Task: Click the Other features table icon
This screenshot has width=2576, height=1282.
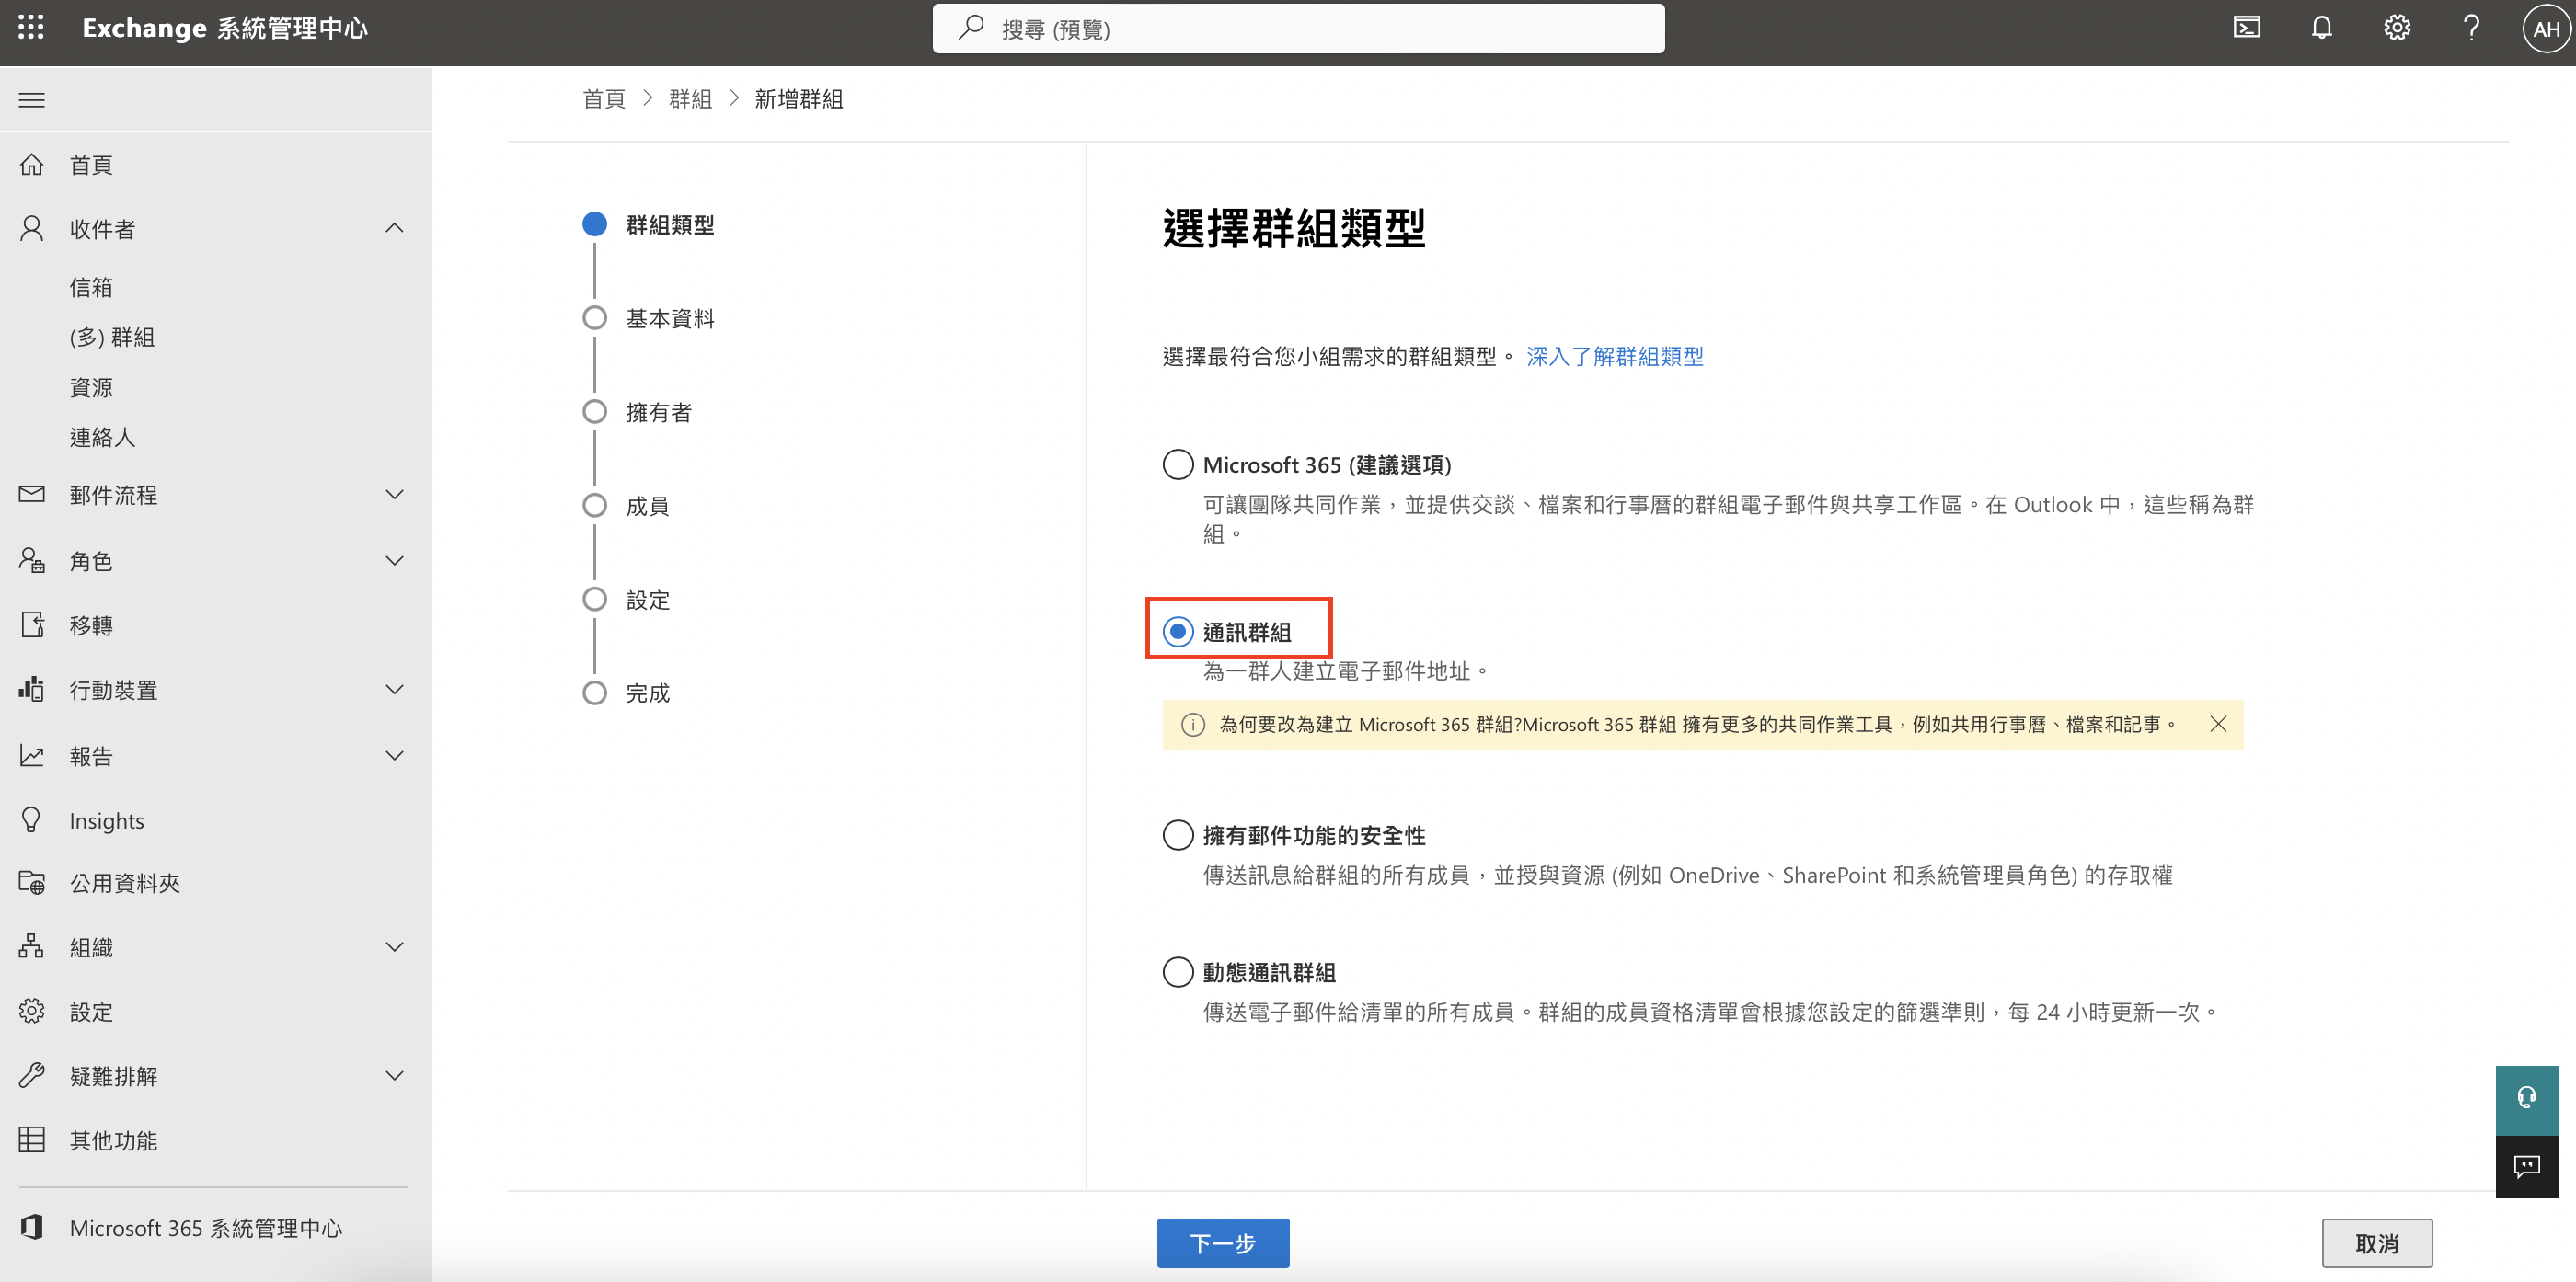Action: click(32, 1140)
